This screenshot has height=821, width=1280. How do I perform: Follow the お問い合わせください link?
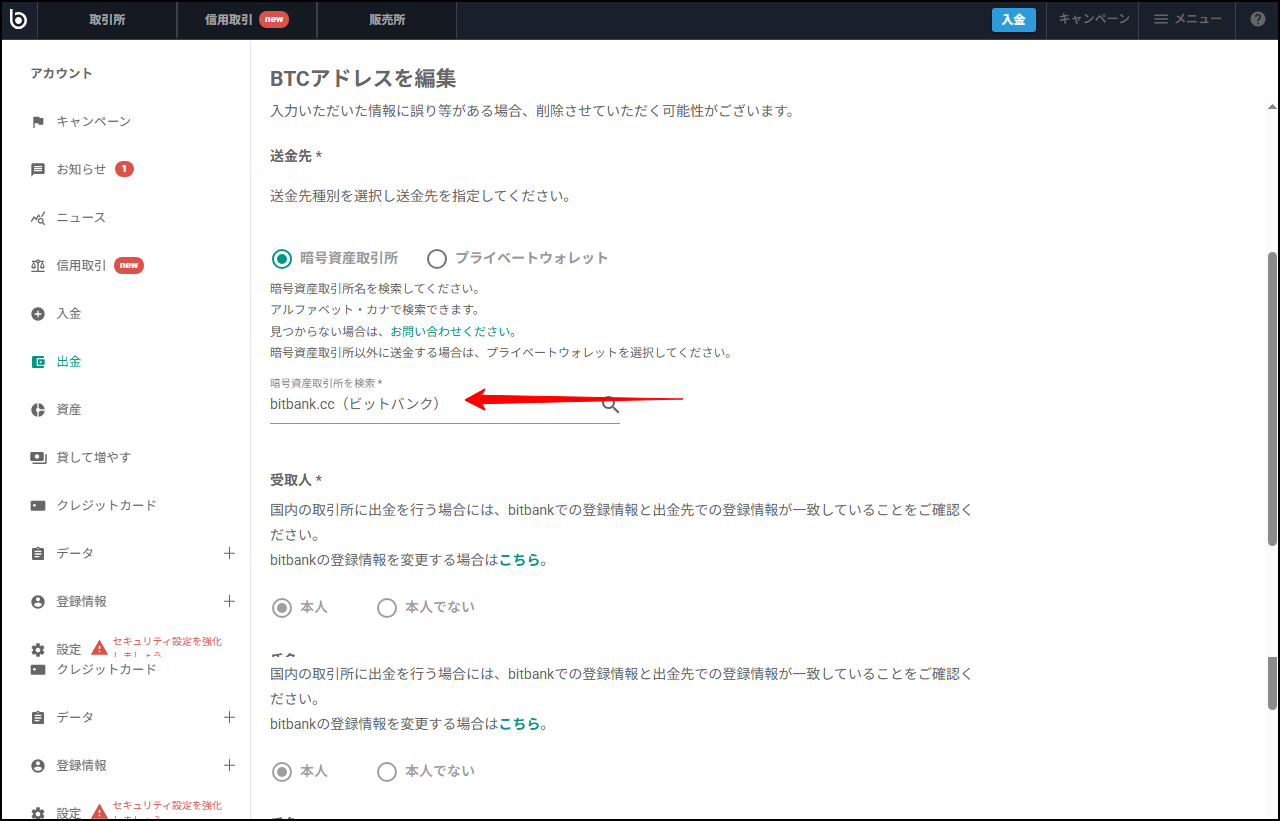[x=452, y=331]
